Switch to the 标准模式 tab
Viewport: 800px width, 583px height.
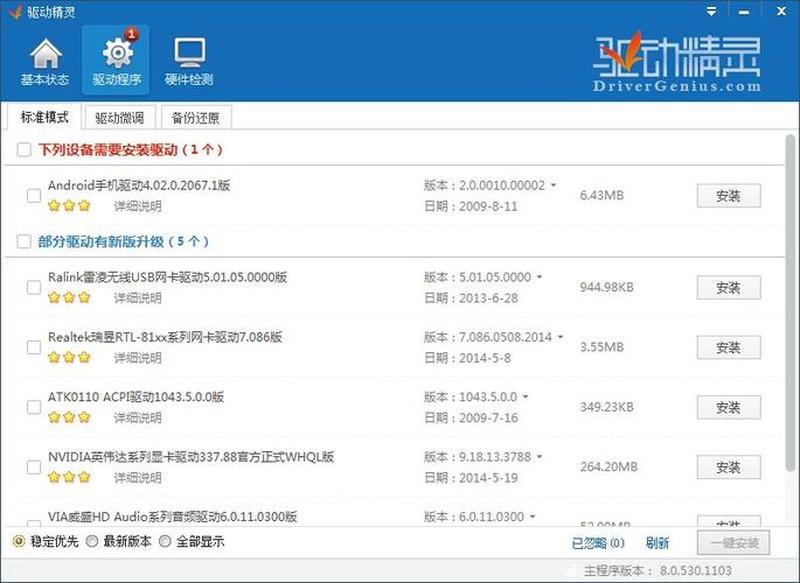(x=44, y=117)
